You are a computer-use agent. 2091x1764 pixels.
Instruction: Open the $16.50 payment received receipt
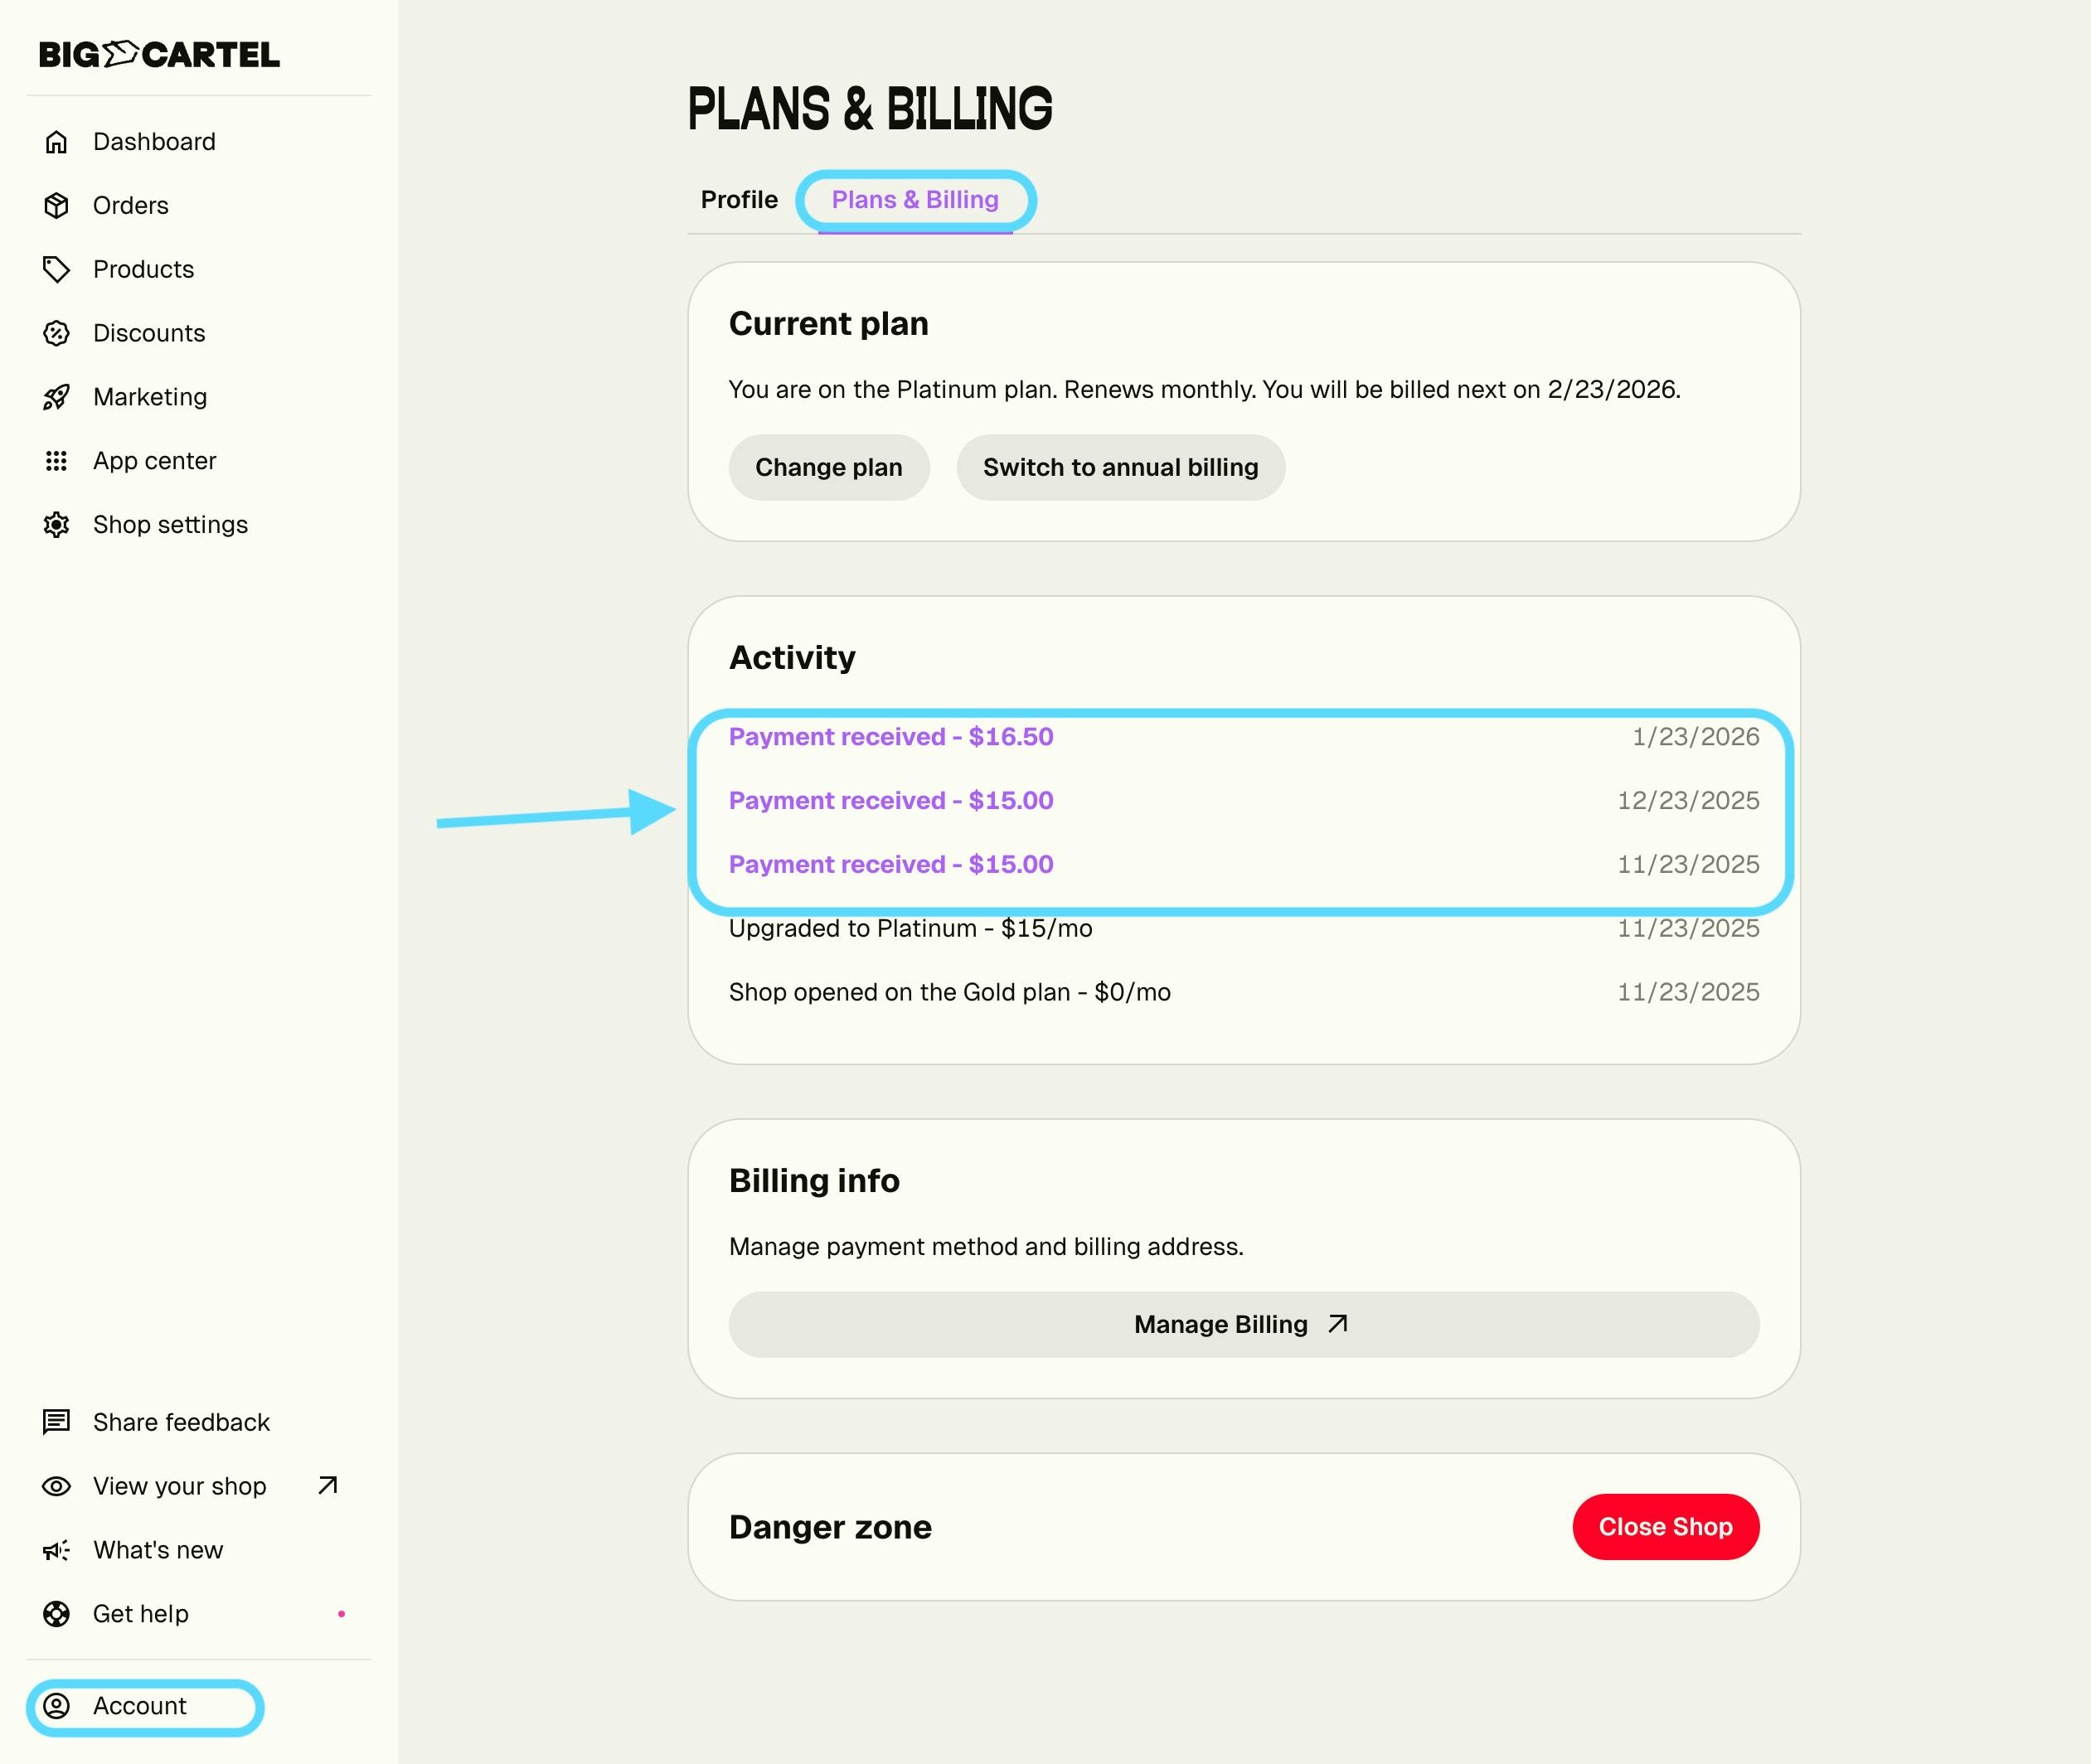tap(891, 737)
